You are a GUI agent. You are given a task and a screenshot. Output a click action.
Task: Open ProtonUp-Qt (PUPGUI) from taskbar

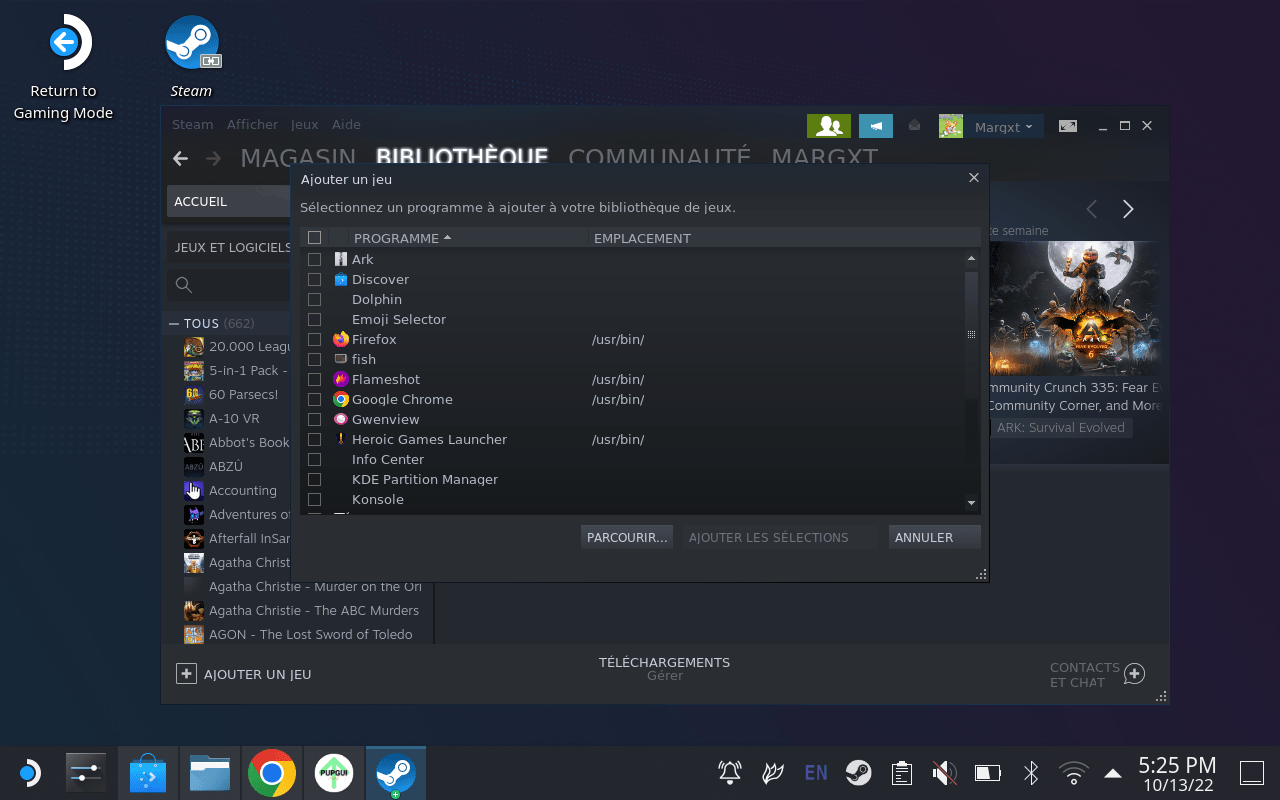tap(333, 773)
